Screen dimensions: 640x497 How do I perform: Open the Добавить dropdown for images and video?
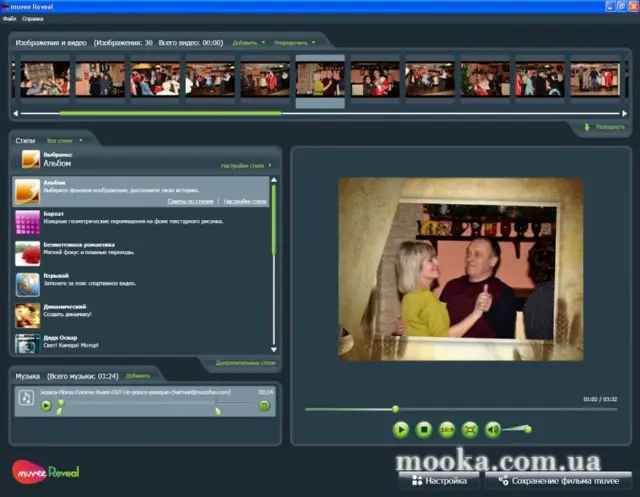coord(249,42)
